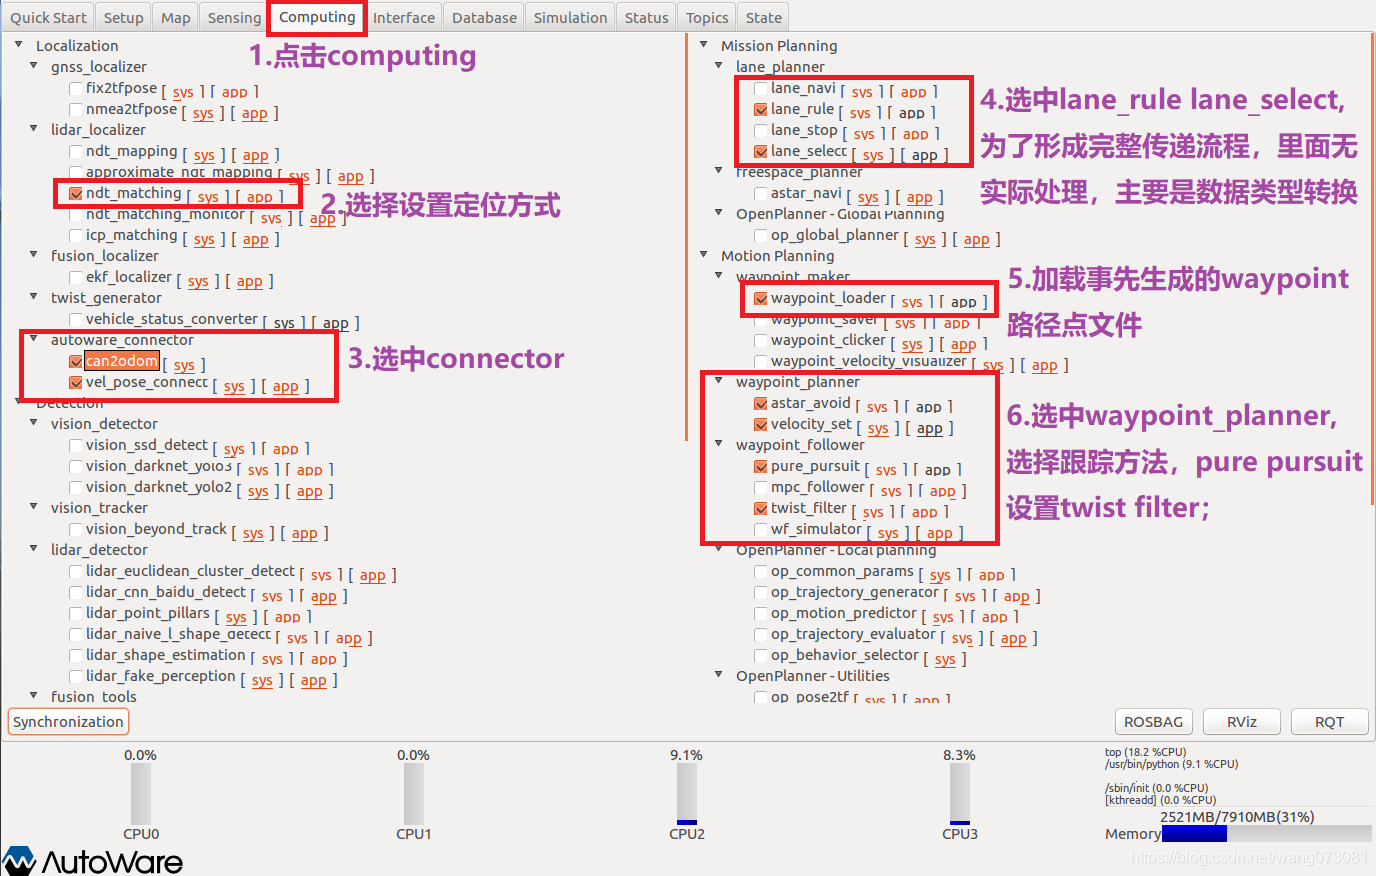Open the Map tab
Screen dimensions: 1376x876
[x=176, y=17]
